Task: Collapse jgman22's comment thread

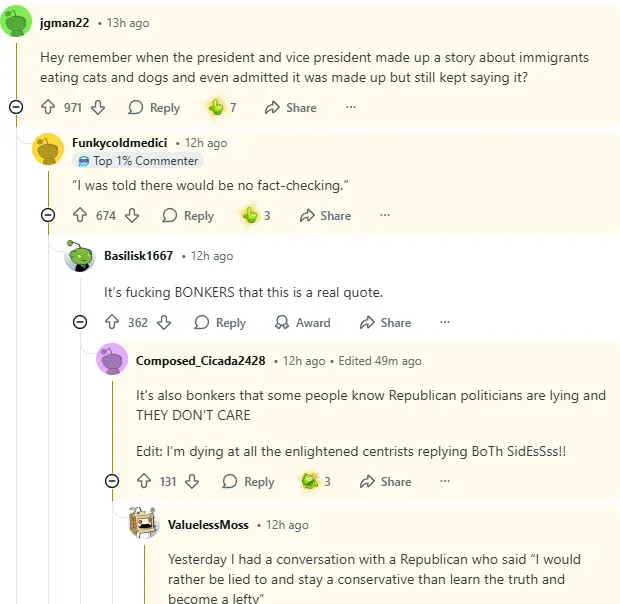Action: pos(15,107)
